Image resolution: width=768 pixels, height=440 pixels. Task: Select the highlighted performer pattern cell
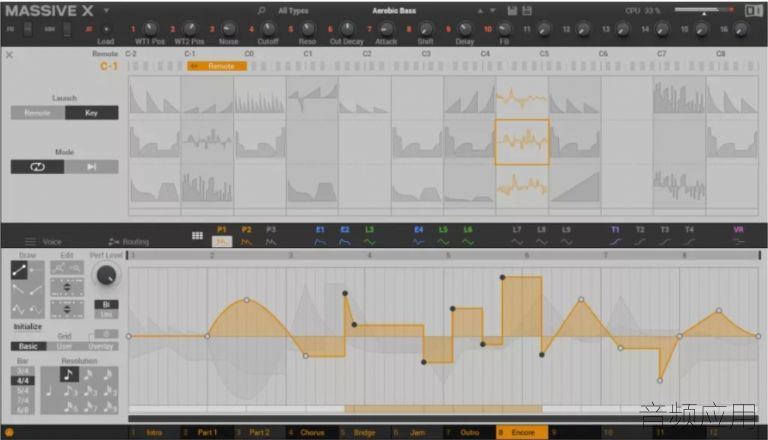[522, 142]
